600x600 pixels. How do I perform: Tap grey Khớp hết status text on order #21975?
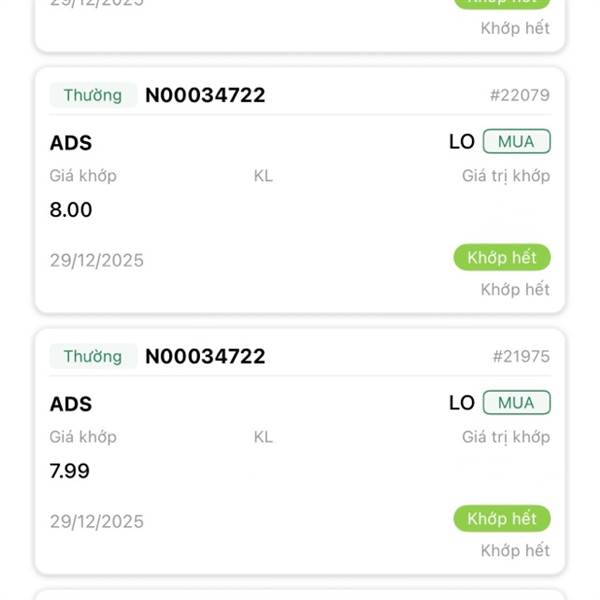[515, 551]
